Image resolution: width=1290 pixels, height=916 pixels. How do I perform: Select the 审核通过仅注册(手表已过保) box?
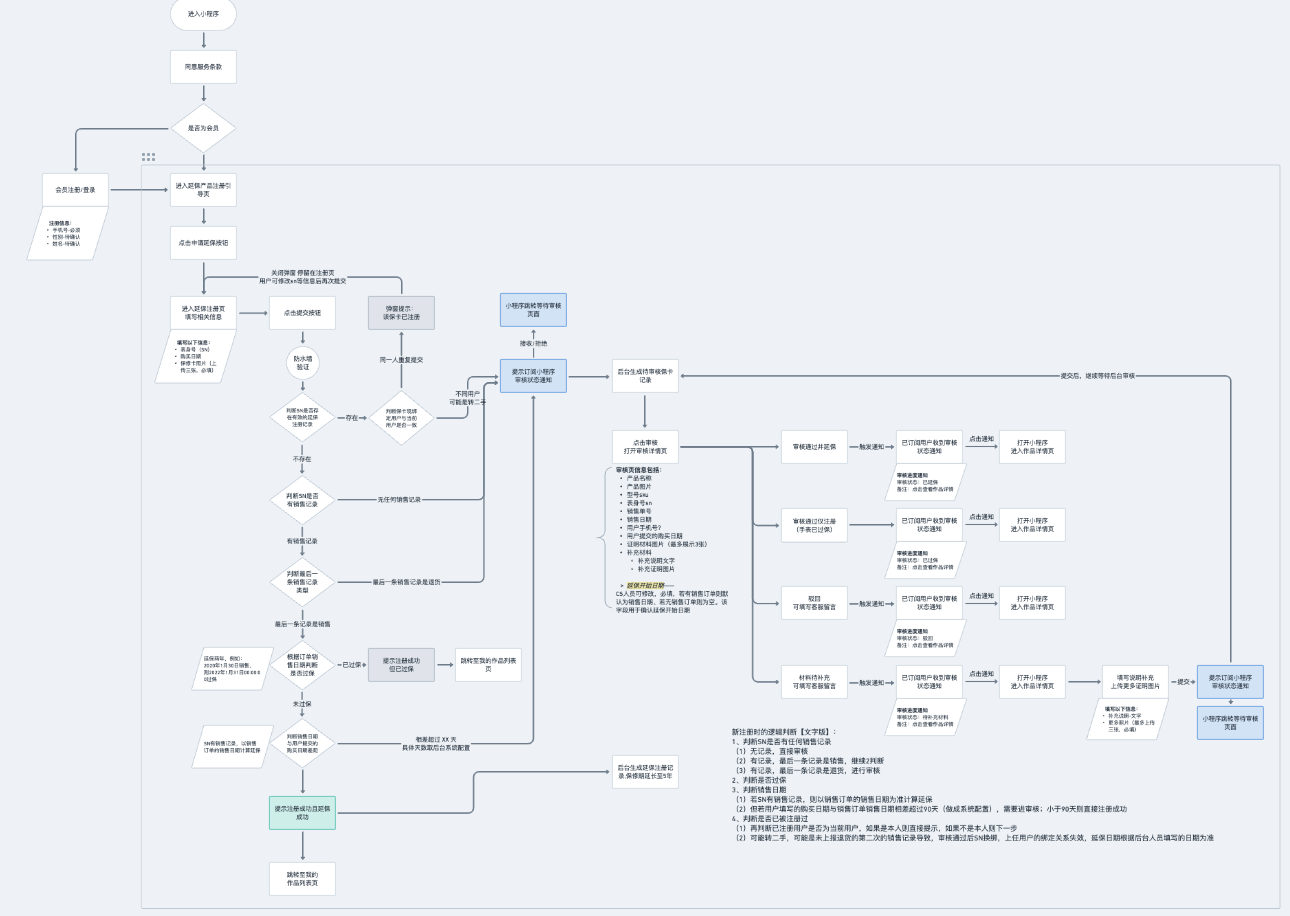click(815, 525)
